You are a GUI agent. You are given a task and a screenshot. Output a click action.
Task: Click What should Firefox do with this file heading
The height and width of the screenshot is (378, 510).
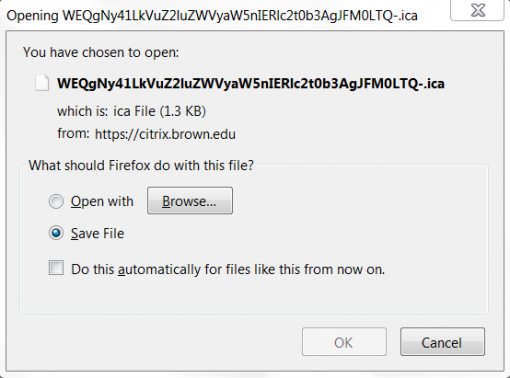click(141, 165)
